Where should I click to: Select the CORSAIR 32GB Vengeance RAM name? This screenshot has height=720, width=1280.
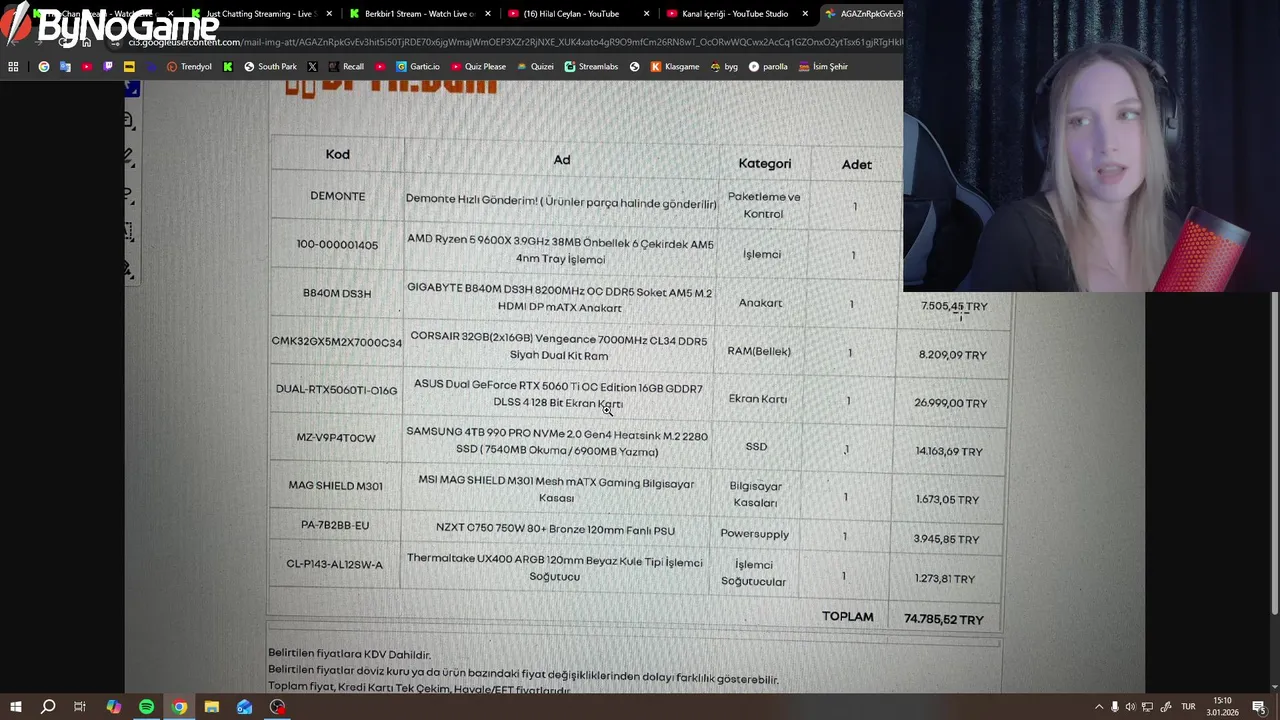tap(558, 346)
